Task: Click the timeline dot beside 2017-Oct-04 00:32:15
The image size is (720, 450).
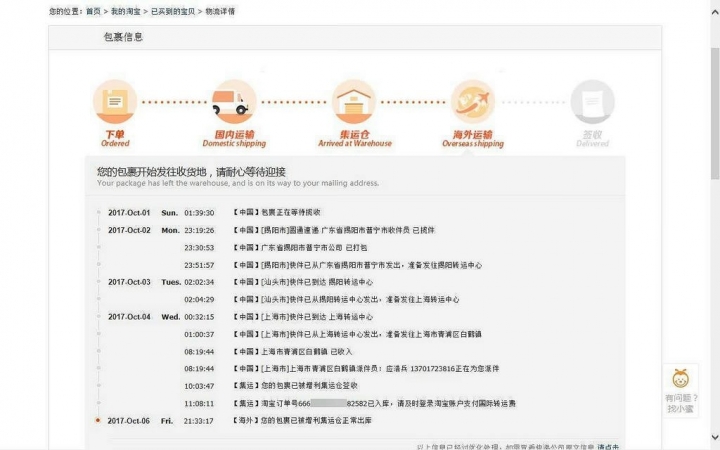Action: (x=98, y=317)
